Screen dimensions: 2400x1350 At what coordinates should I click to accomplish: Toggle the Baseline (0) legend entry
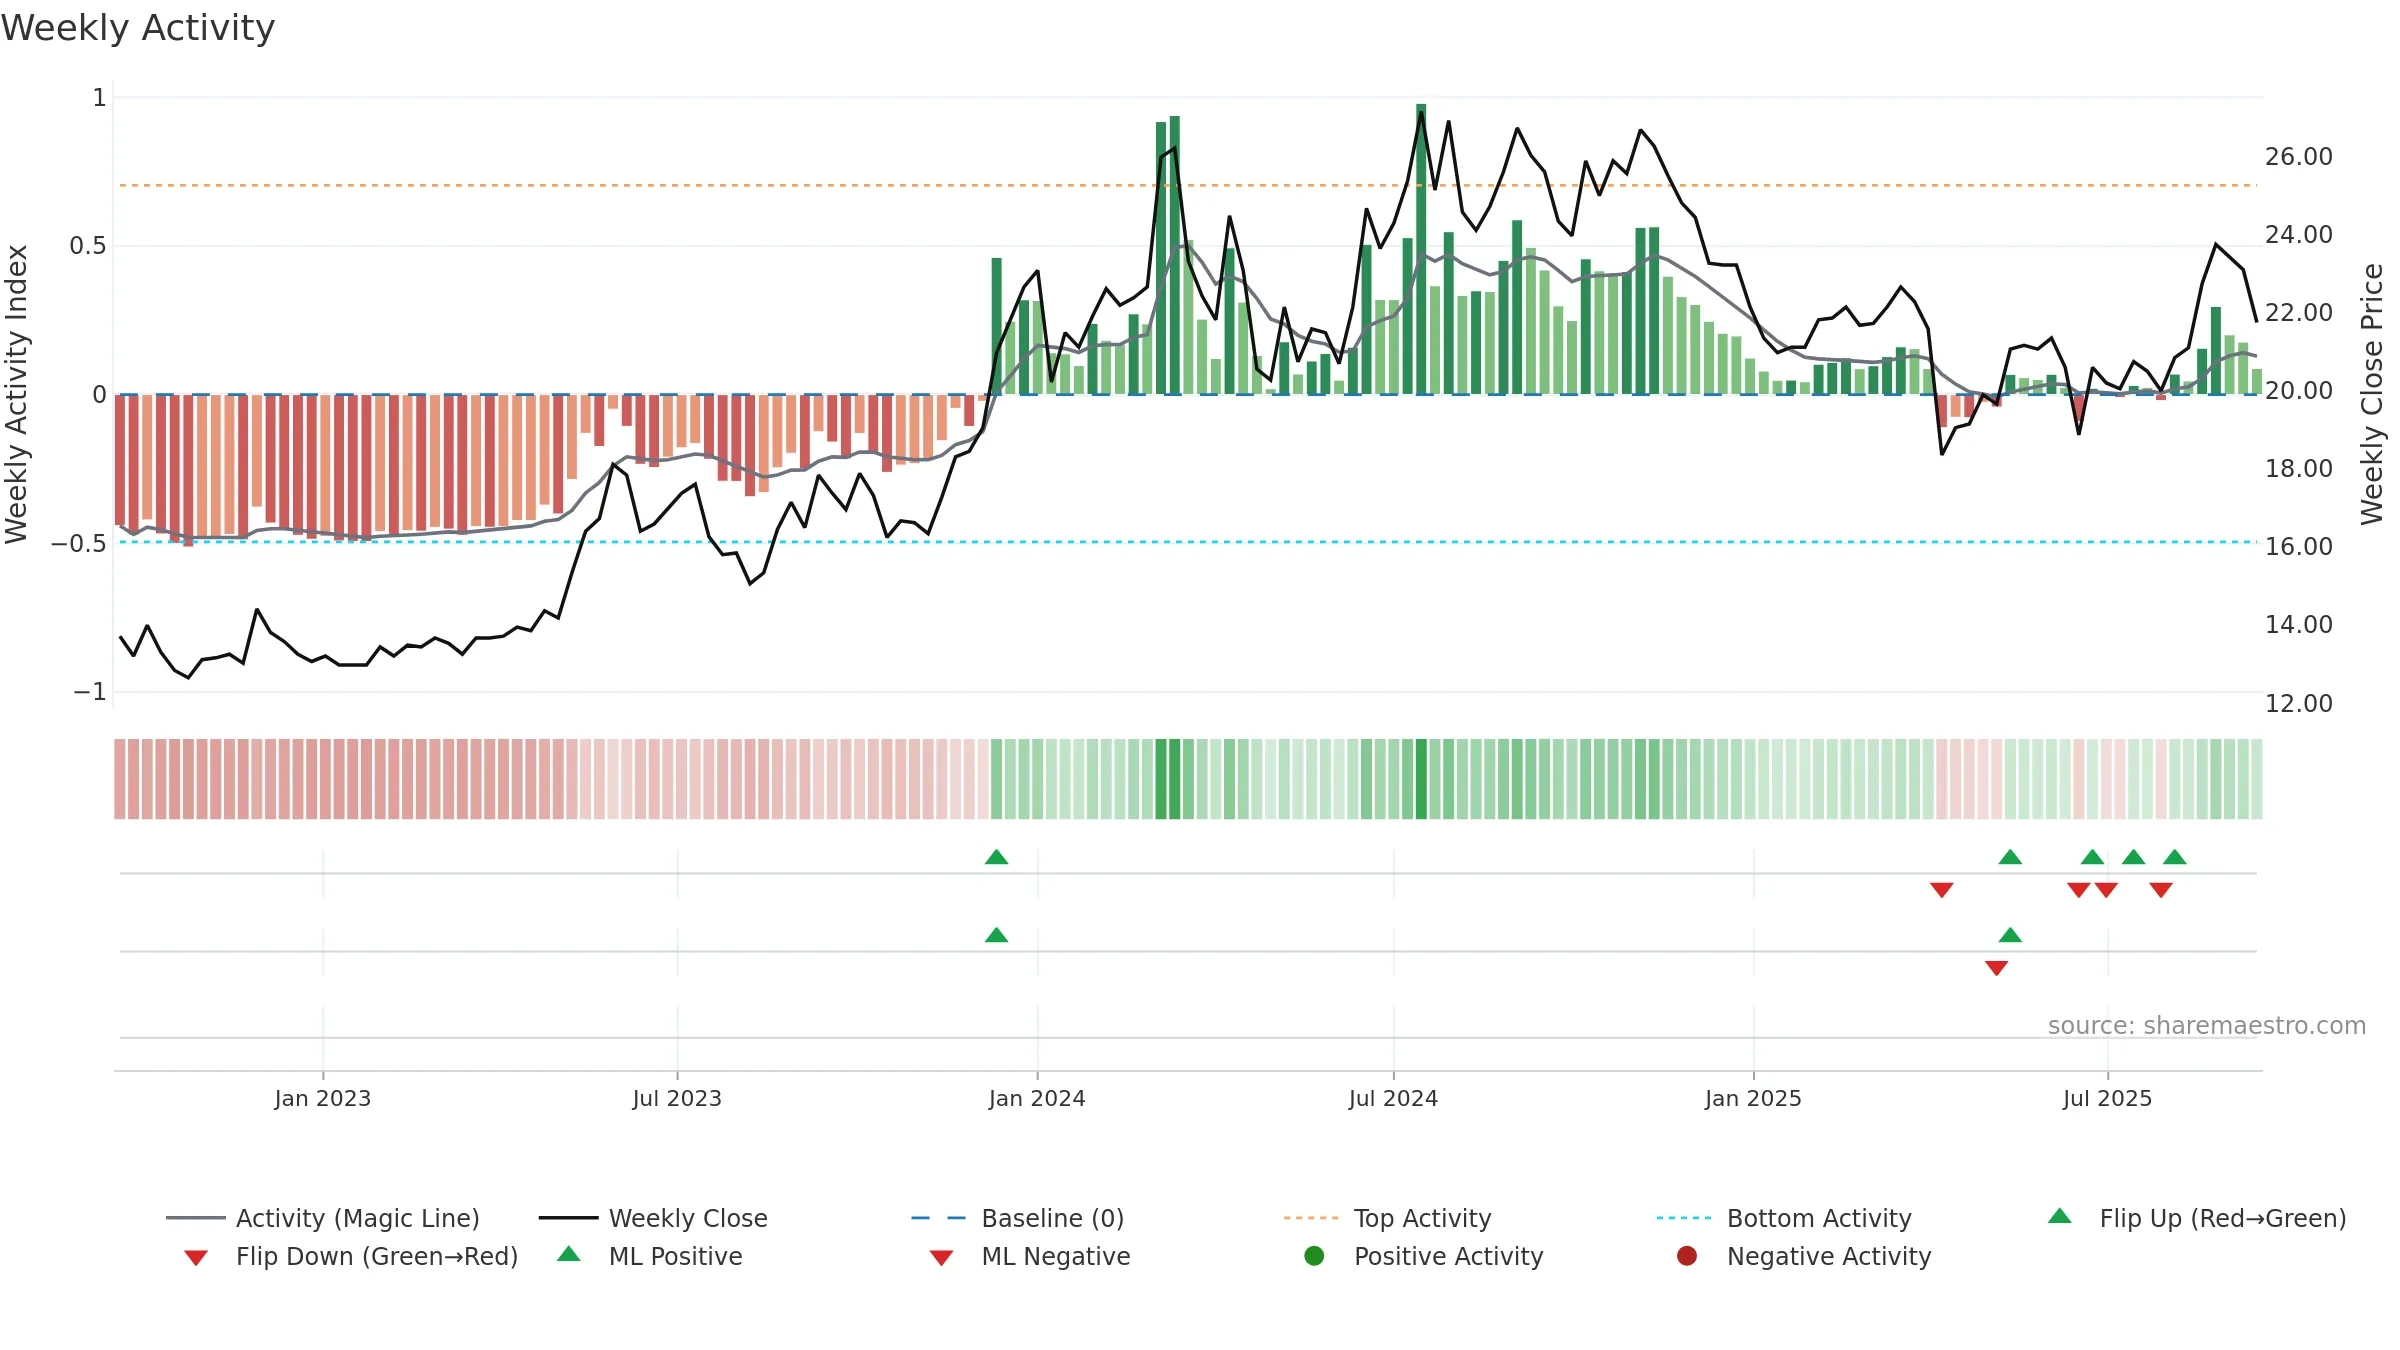[x=1018, y=1218]
